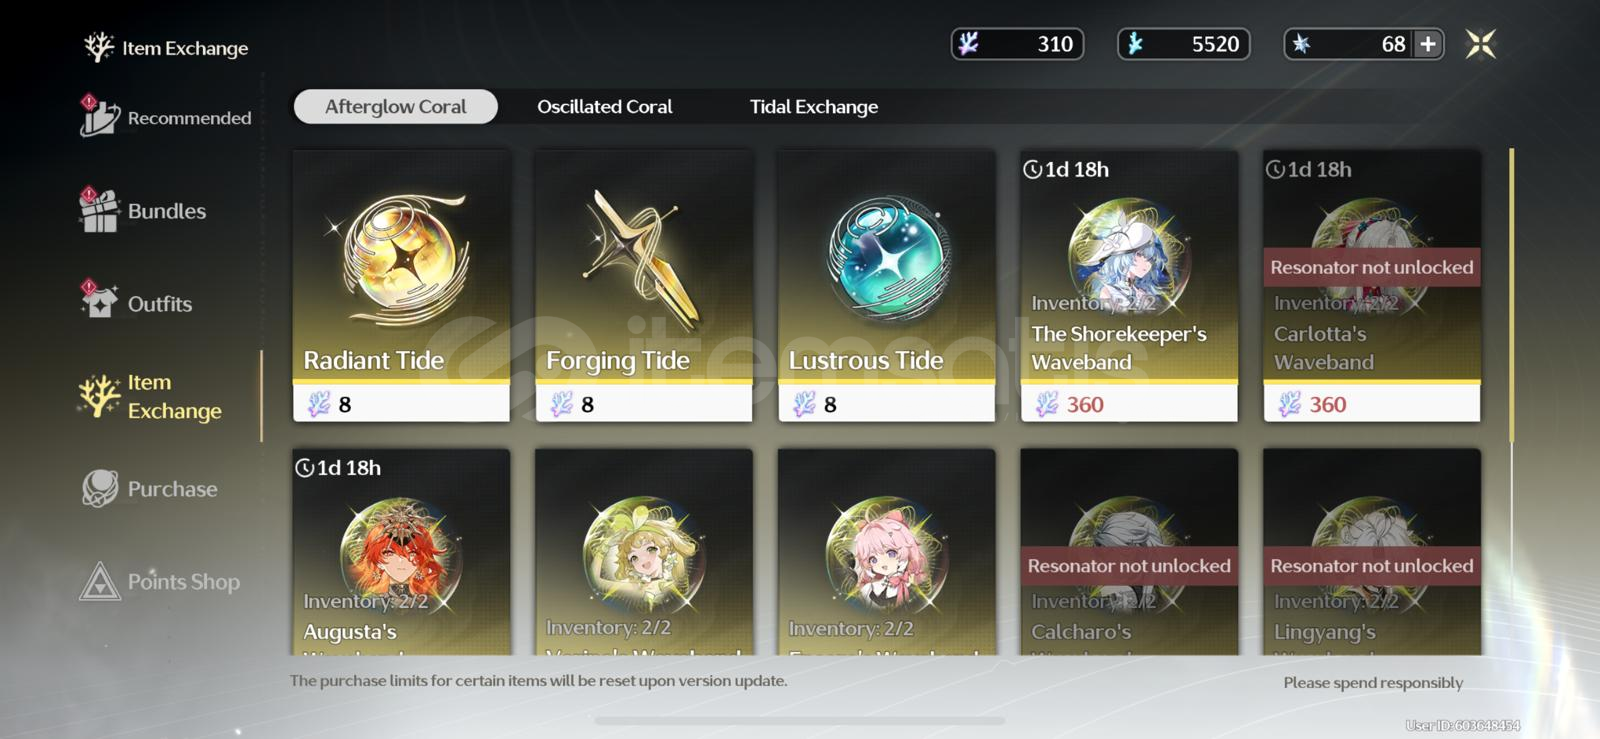1600x739 pixels.
Task: Switch to the Oscillated Coral tab
Action: [x=604, y=107]
